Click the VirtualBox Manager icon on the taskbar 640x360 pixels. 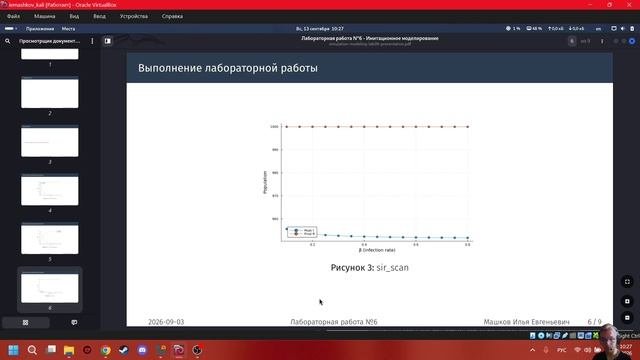[x=161, y=350]
